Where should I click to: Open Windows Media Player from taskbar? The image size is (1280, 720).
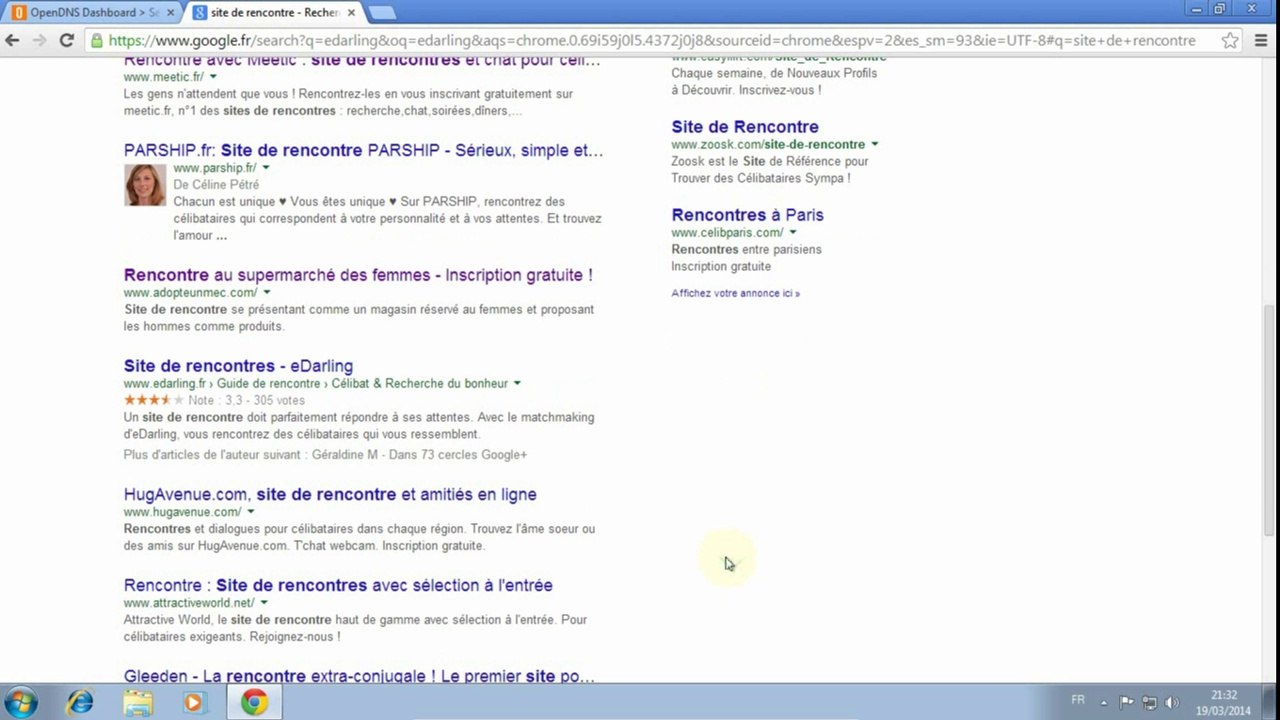194,703
